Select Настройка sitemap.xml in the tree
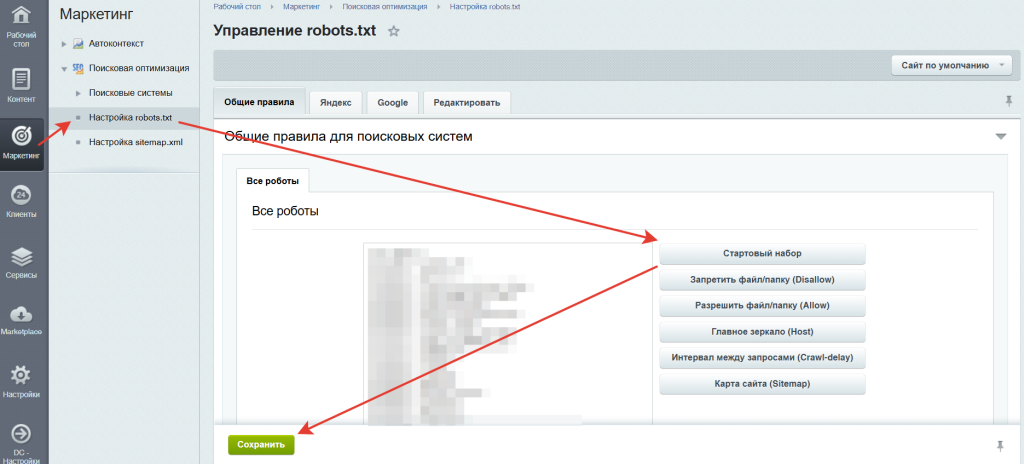This screenshot has width=1024, height=464. tap(136, 142)
